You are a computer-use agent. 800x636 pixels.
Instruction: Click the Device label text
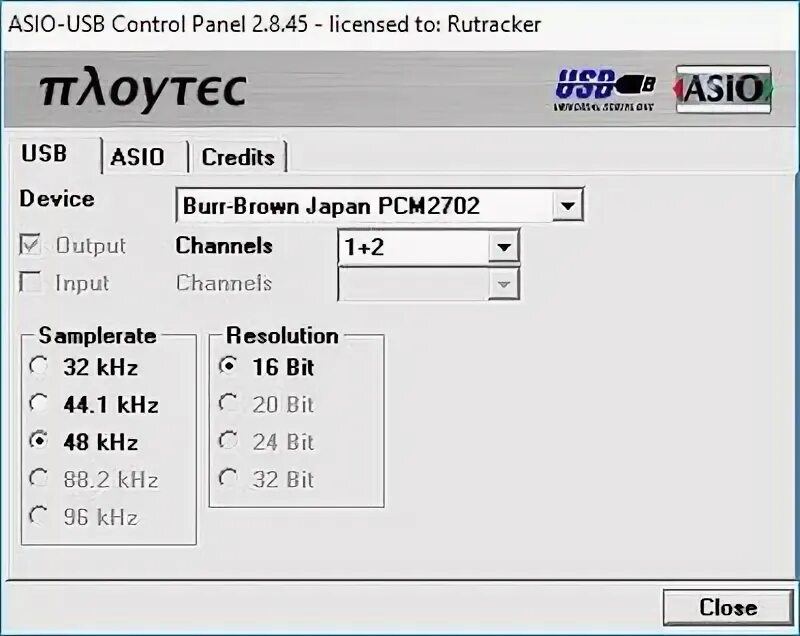(x=57, y=199)
